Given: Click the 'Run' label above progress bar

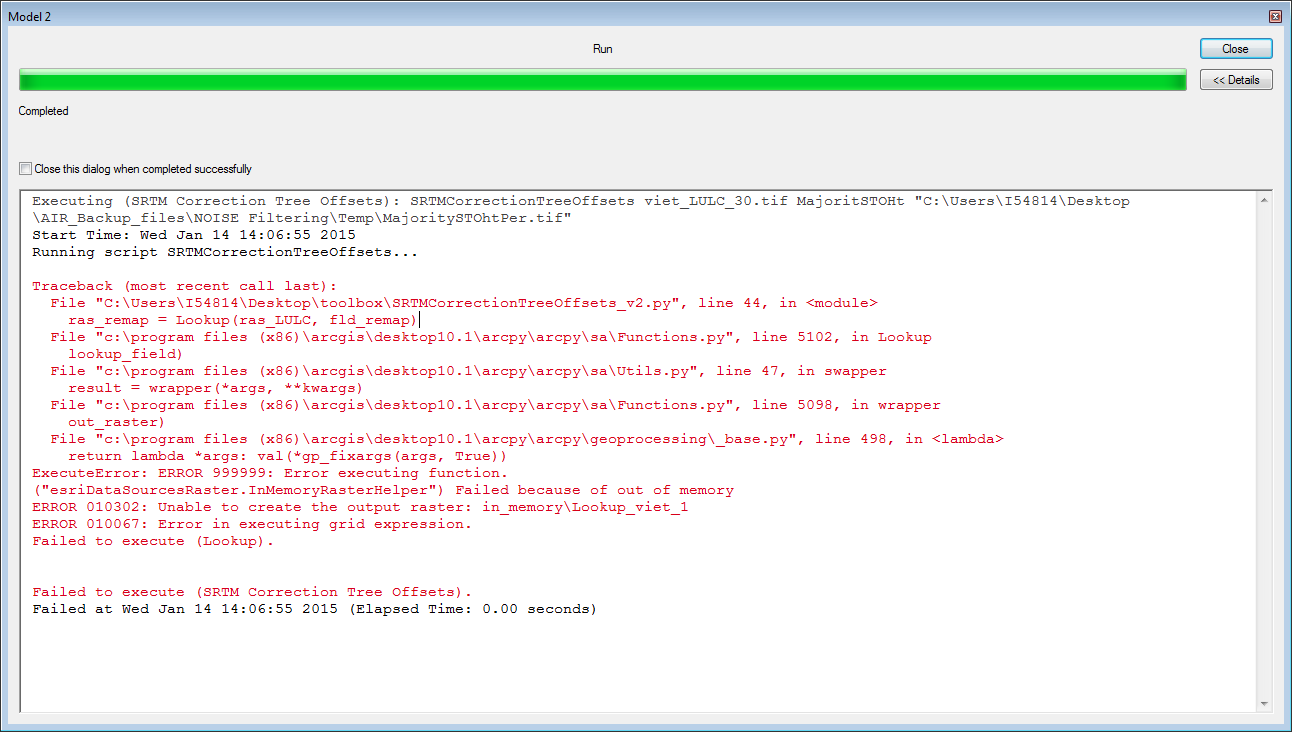Looking at the screenshot, I should coord(603,49).
